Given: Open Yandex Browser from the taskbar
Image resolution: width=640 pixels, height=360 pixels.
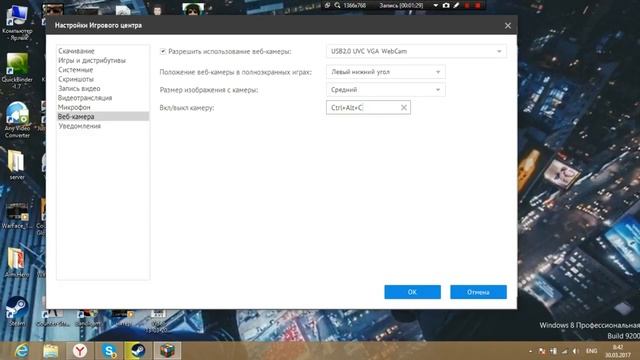Looking at the screenshot, I should [80, 351].
